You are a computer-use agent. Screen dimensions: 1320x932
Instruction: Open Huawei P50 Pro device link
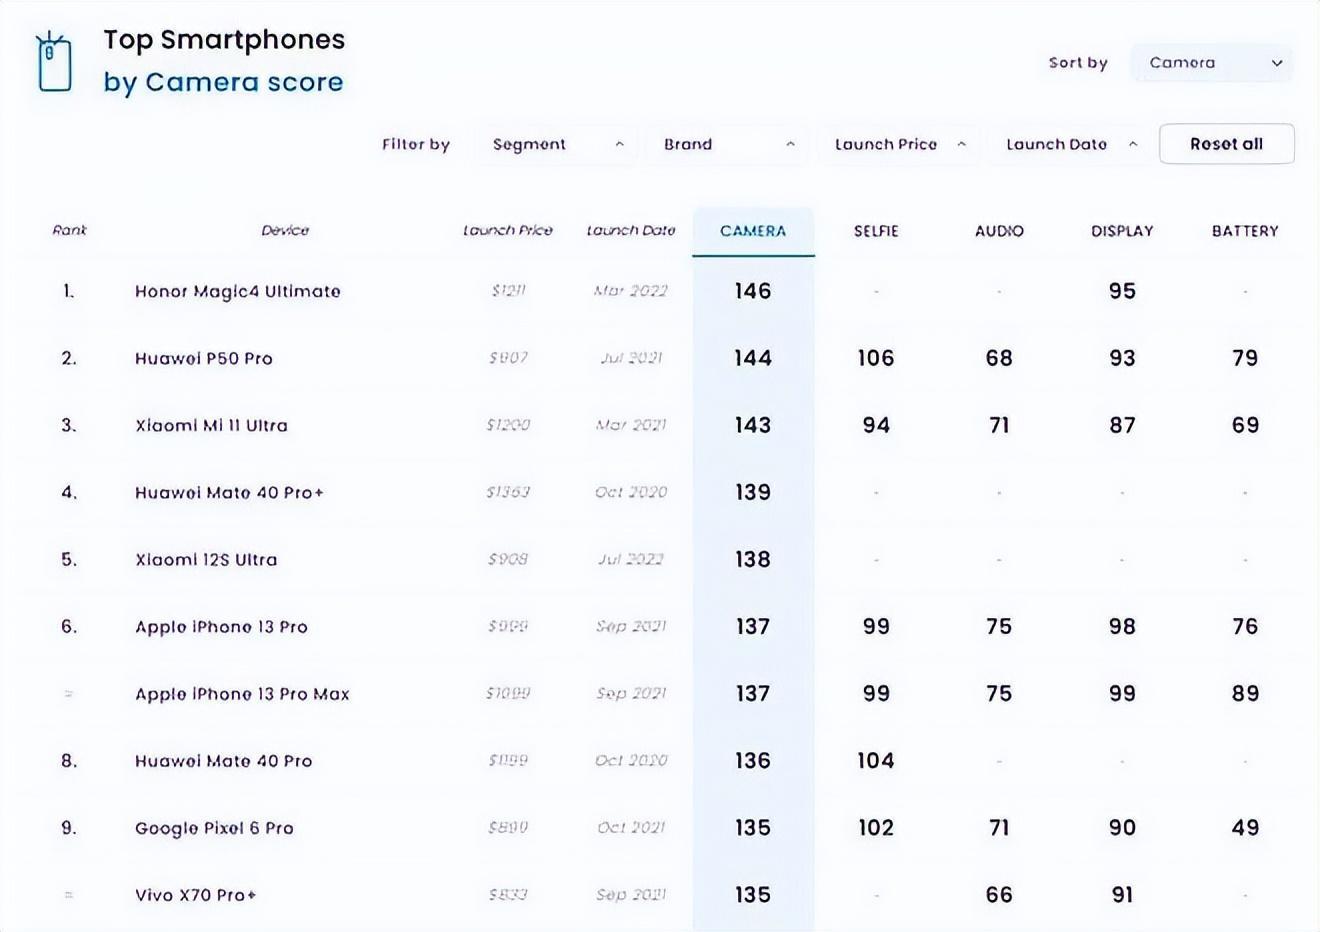tap(204, 358)
